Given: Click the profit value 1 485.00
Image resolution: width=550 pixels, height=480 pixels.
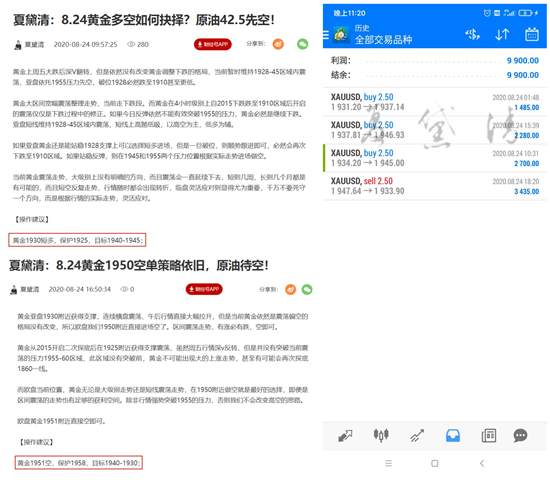Looking at the screenshot, I should 526,107.
